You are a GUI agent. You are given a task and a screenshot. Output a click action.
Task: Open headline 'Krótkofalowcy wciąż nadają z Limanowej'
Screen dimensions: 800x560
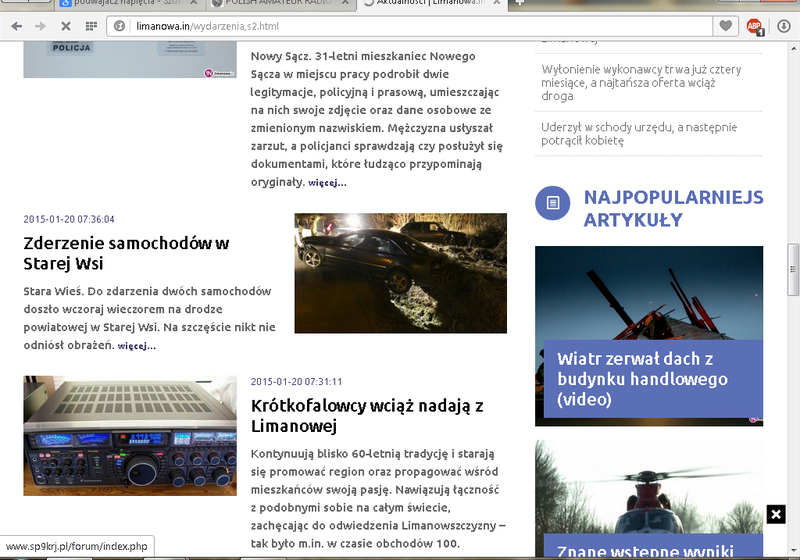pos(367,416)
